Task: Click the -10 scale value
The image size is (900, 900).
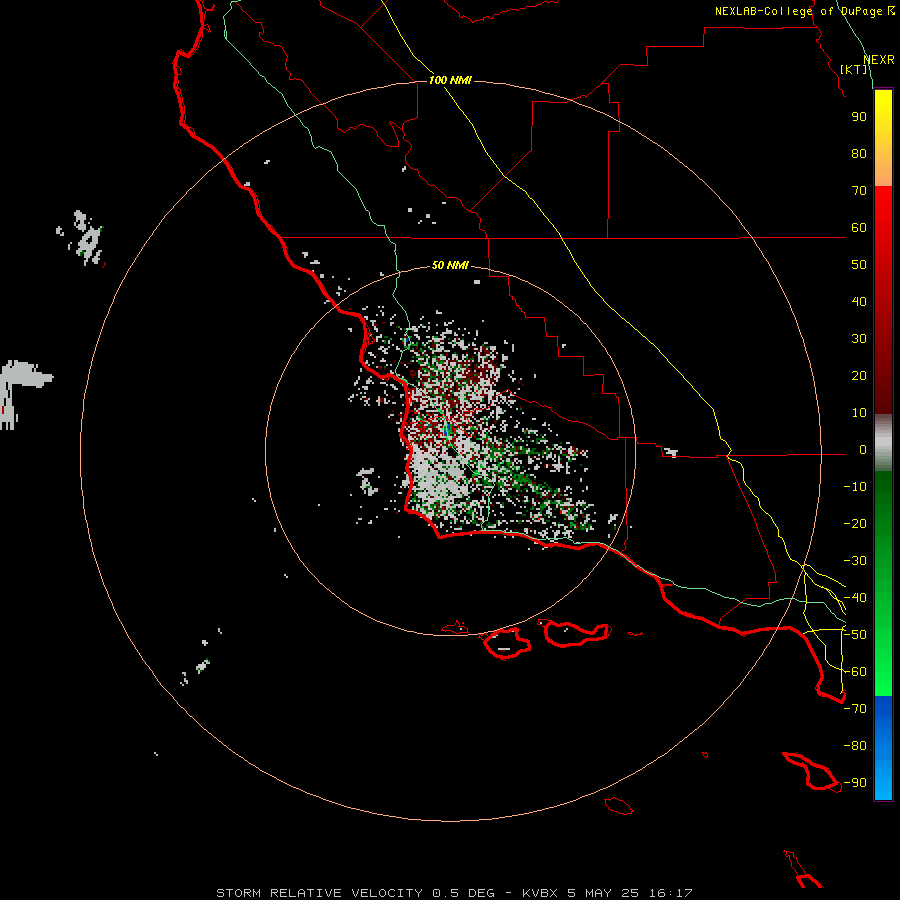Action: point(855,487)
